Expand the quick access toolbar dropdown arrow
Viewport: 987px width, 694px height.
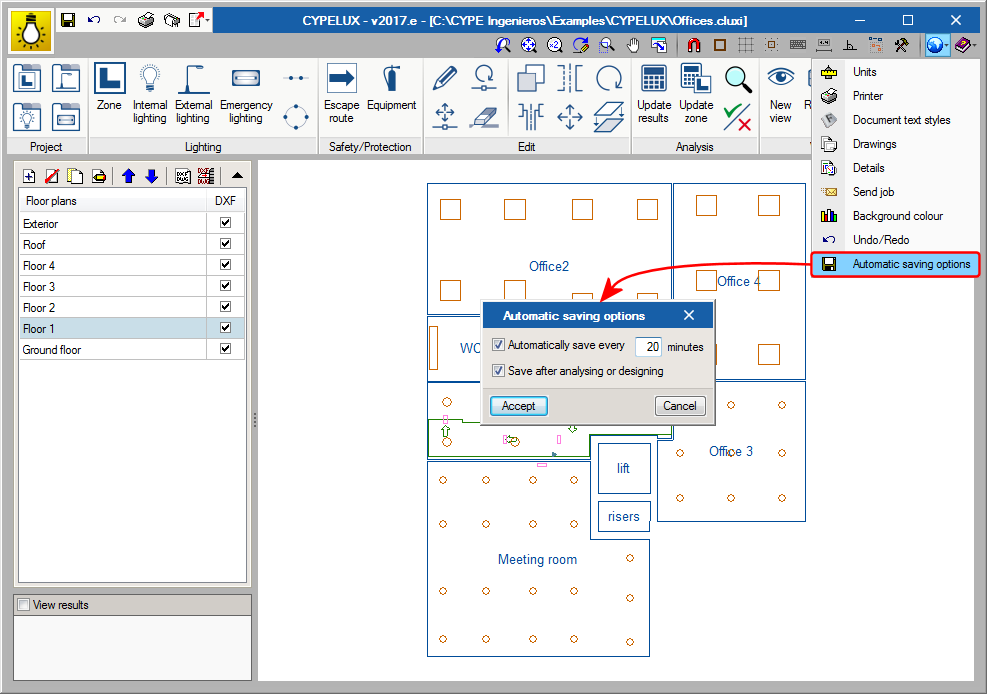point(208,20)
